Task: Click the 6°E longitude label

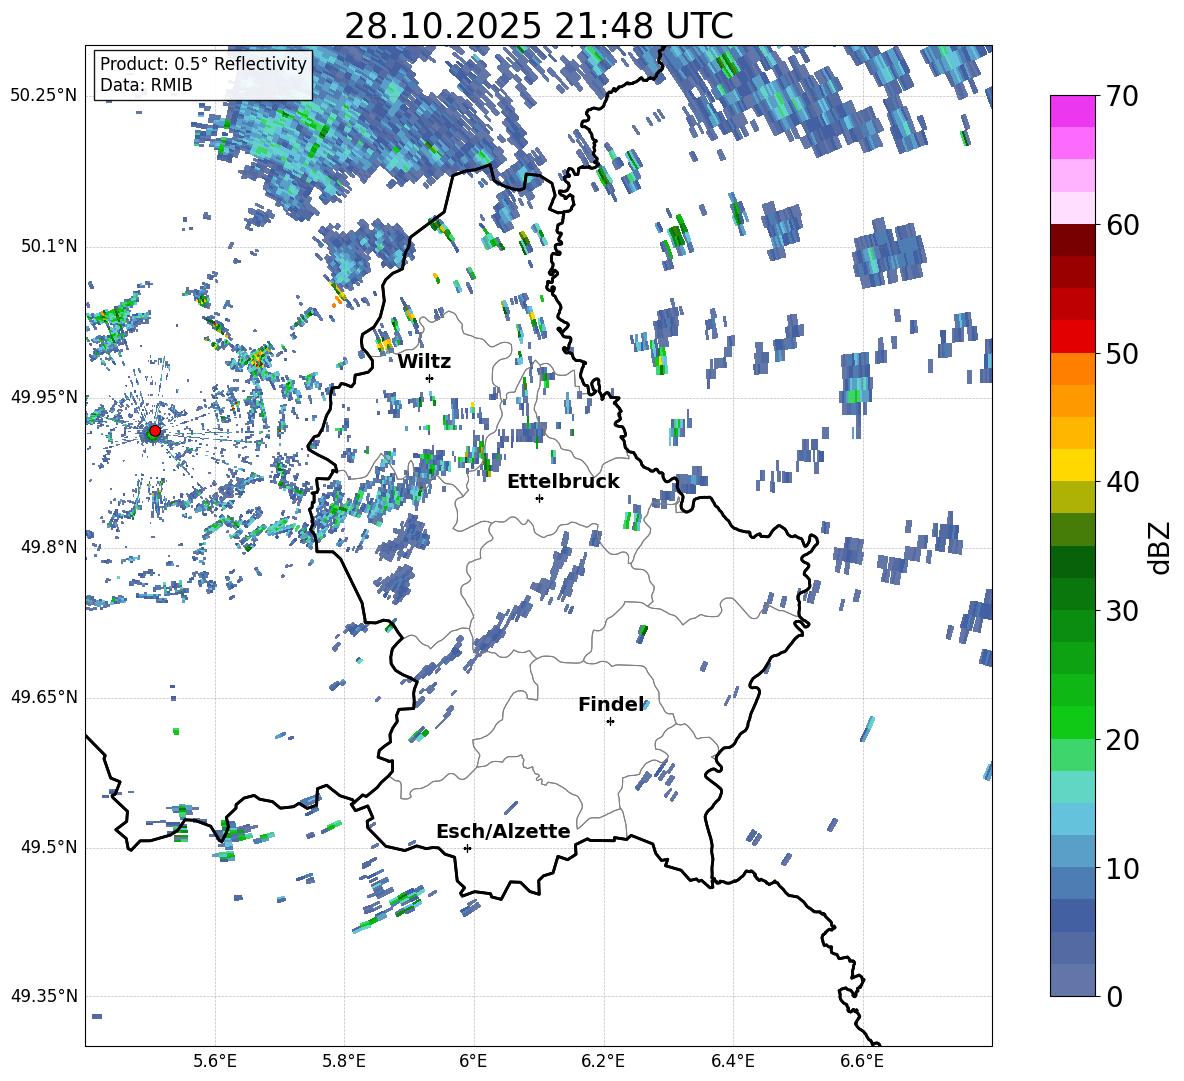Action: coord(473,1061)
